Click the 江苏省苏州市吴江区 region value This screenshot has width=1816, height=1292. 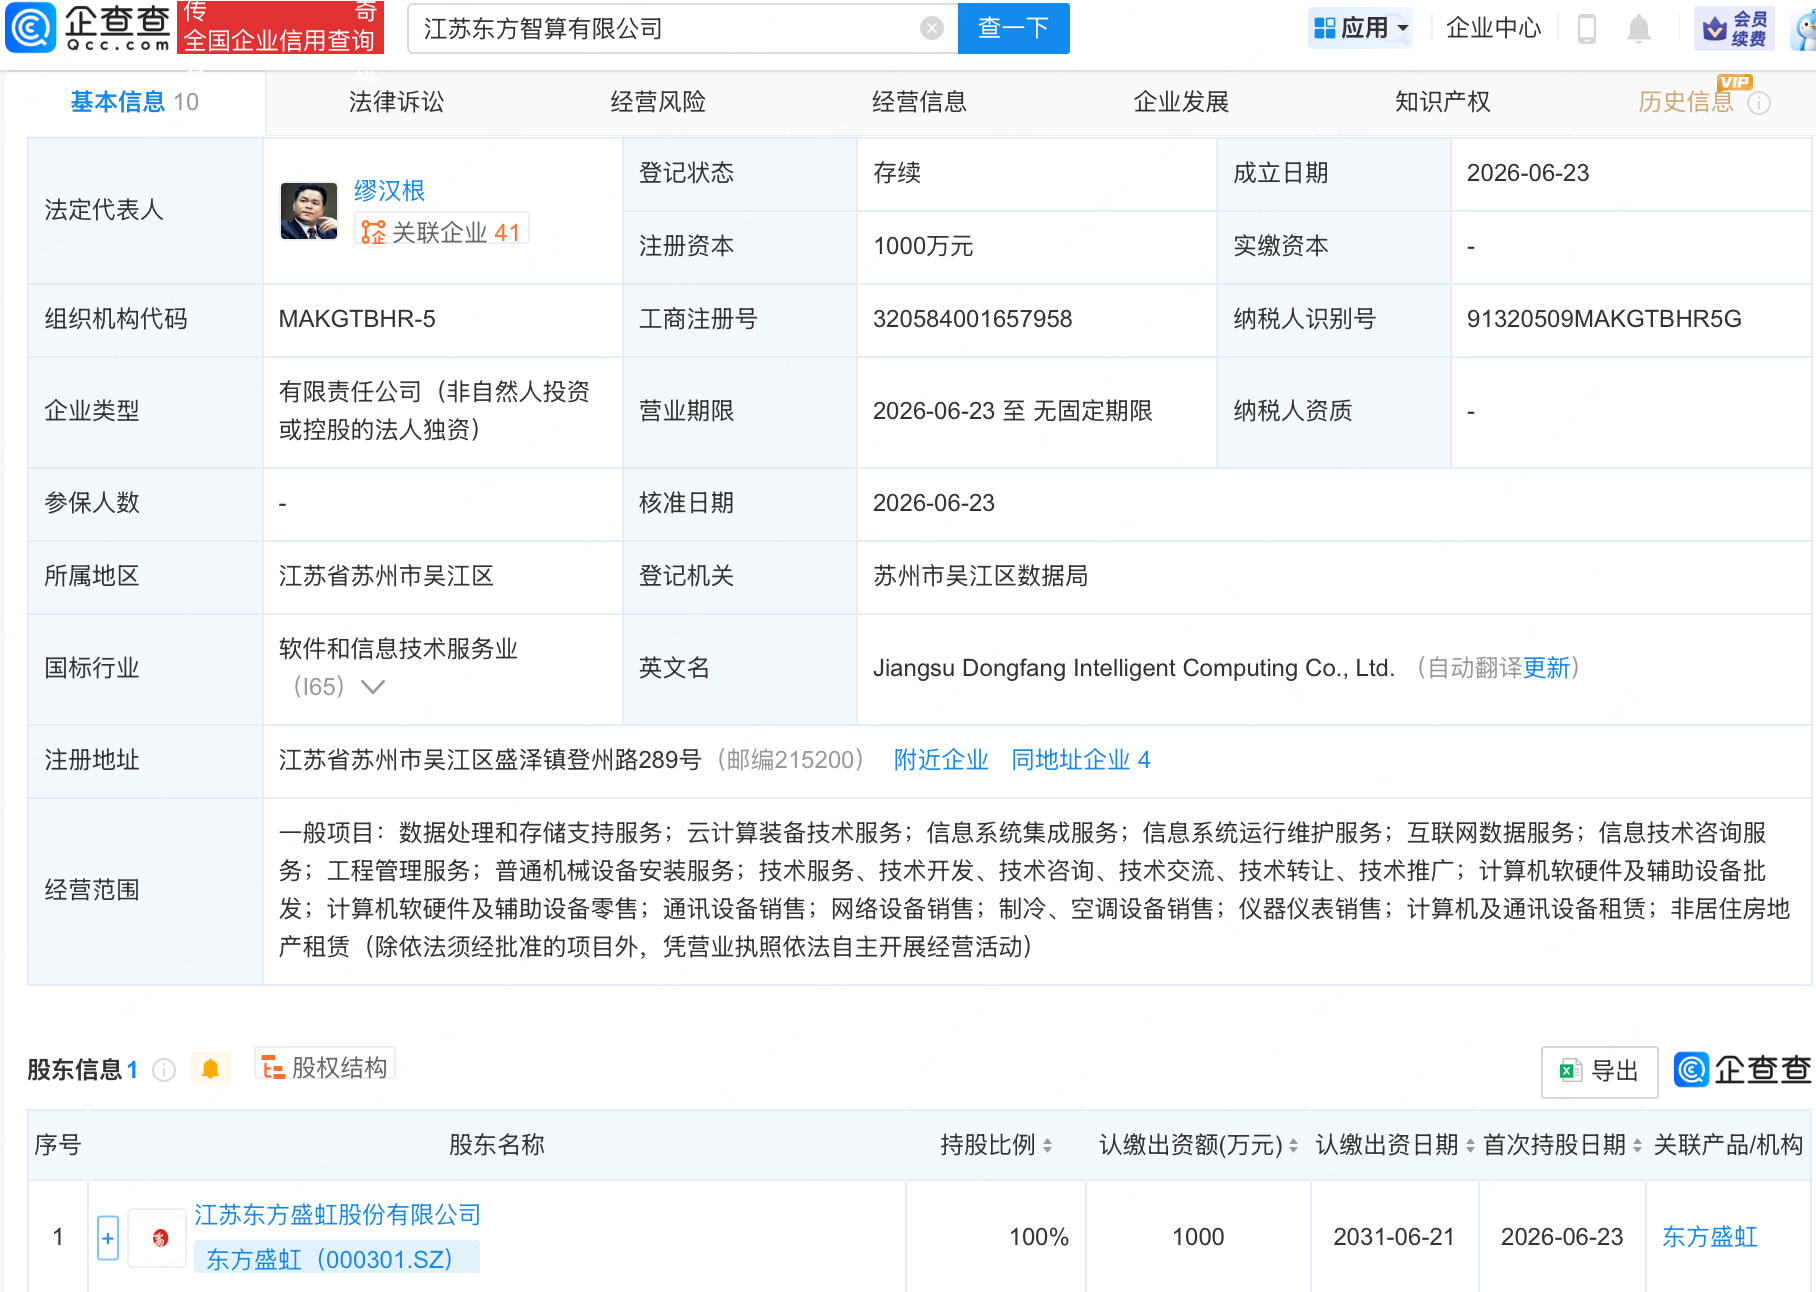tap(386, 576)
